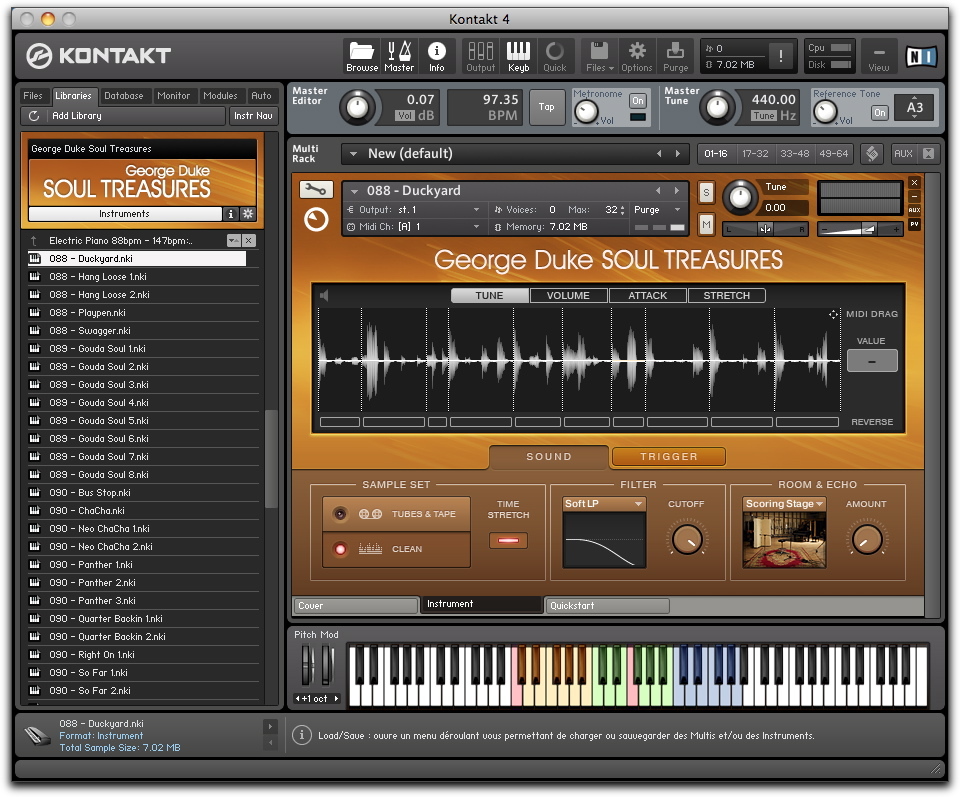Open the Scoring Stage room dropdown
Viewport: 960px width, 797px height.
click(784, 504)
